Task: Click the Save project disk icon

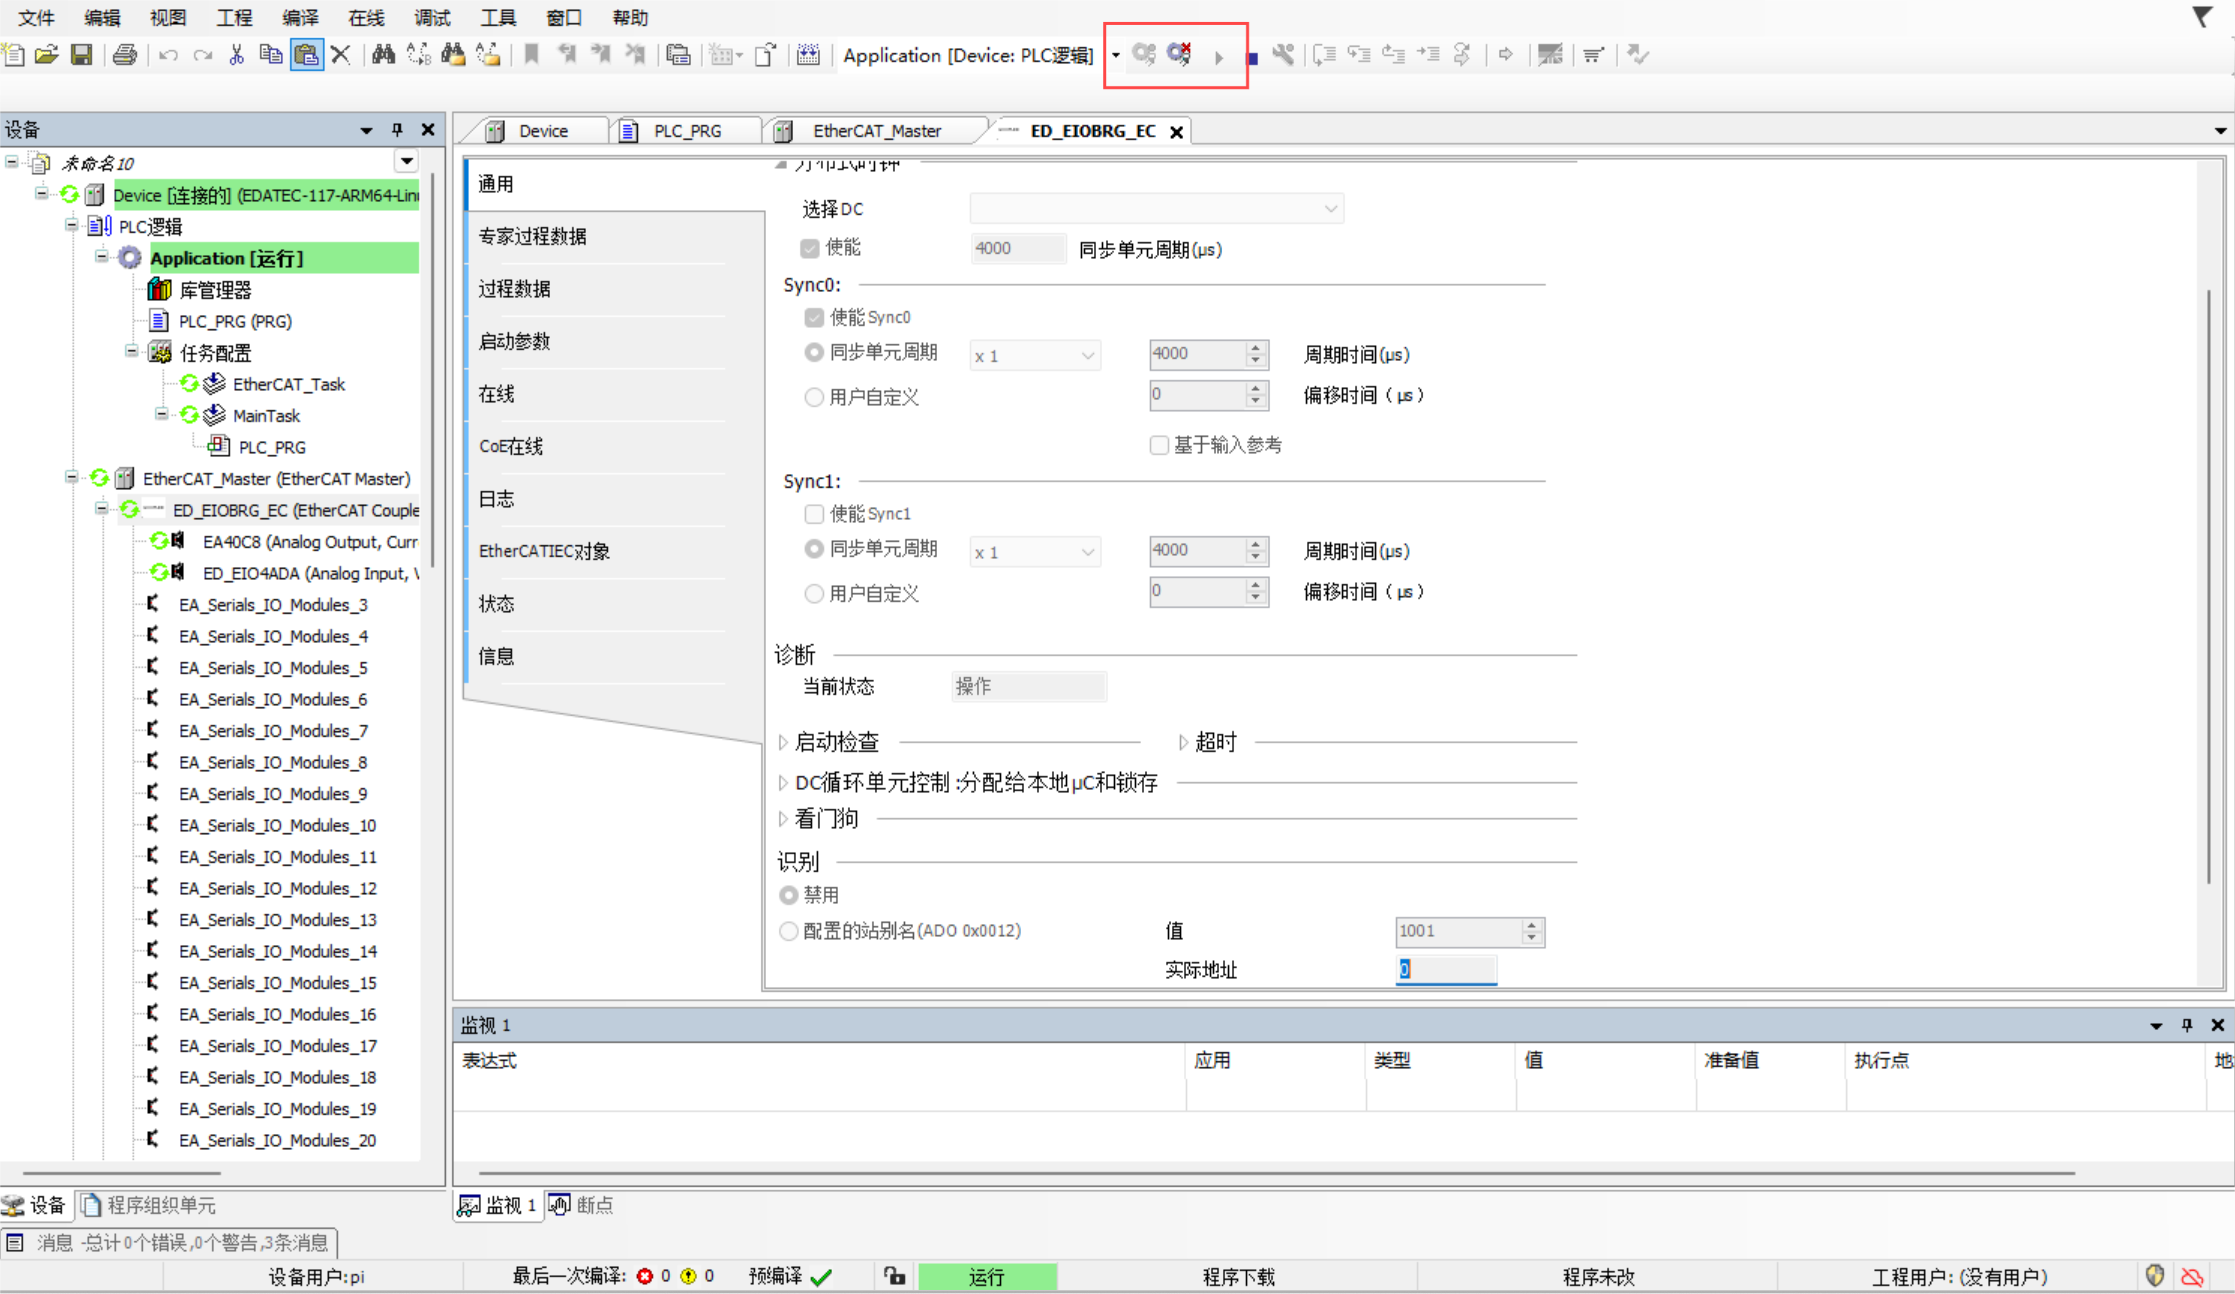Action: [82, 55]
